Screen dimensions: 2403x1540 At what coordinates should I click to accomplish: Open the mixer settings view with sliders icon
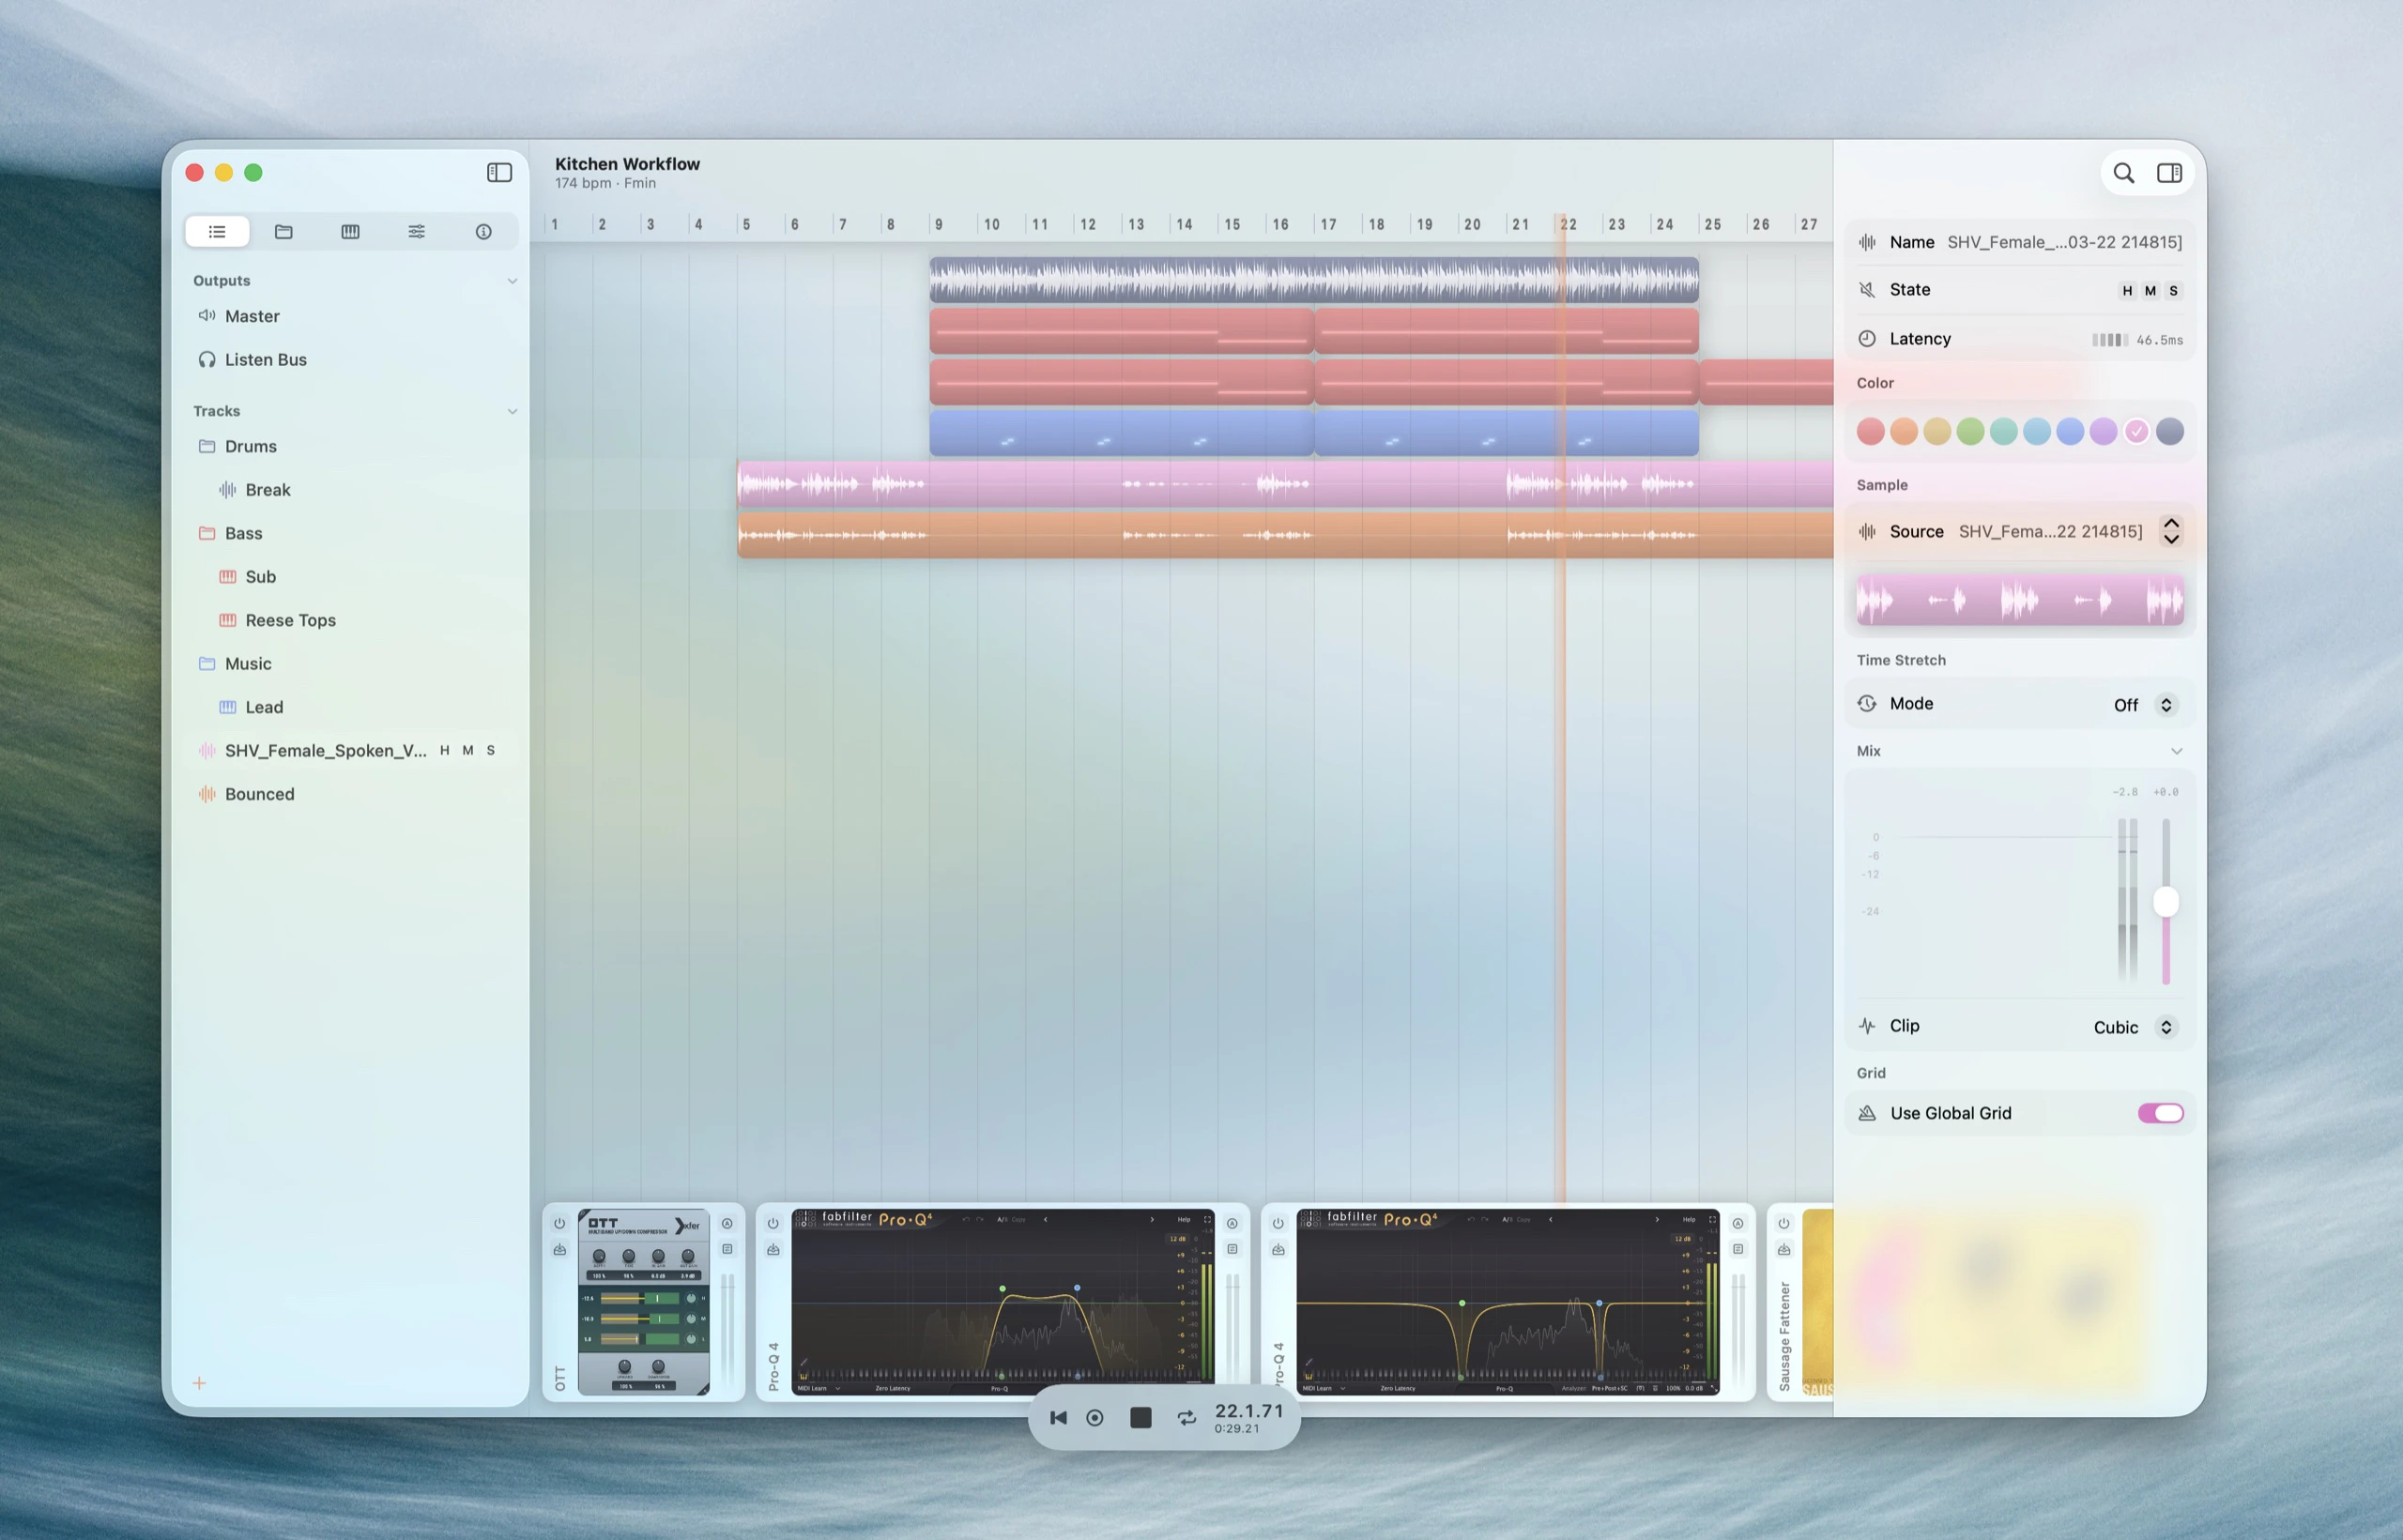click(x=417, y=231)
